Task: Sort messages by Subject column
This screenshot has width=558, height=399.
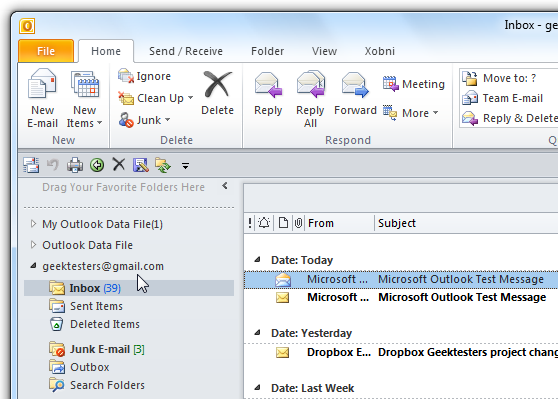Action: [x=467, y=223]
